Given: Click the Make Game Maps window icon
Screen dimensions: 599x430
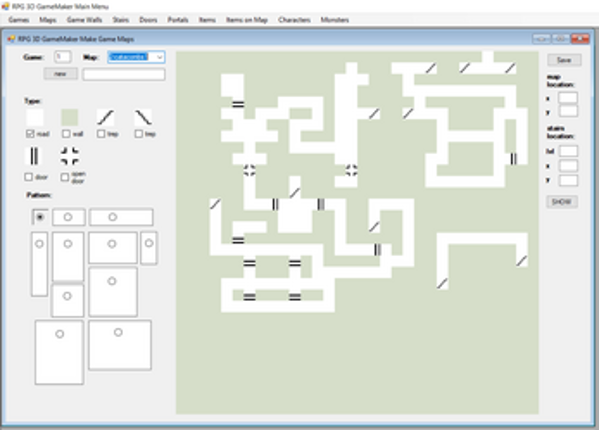Looking at the screenshot, I should point(11,39).
